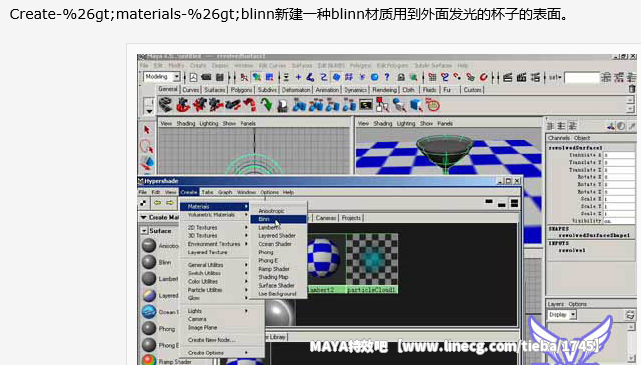Click the Translate X value field

click(x=619, y=155)
